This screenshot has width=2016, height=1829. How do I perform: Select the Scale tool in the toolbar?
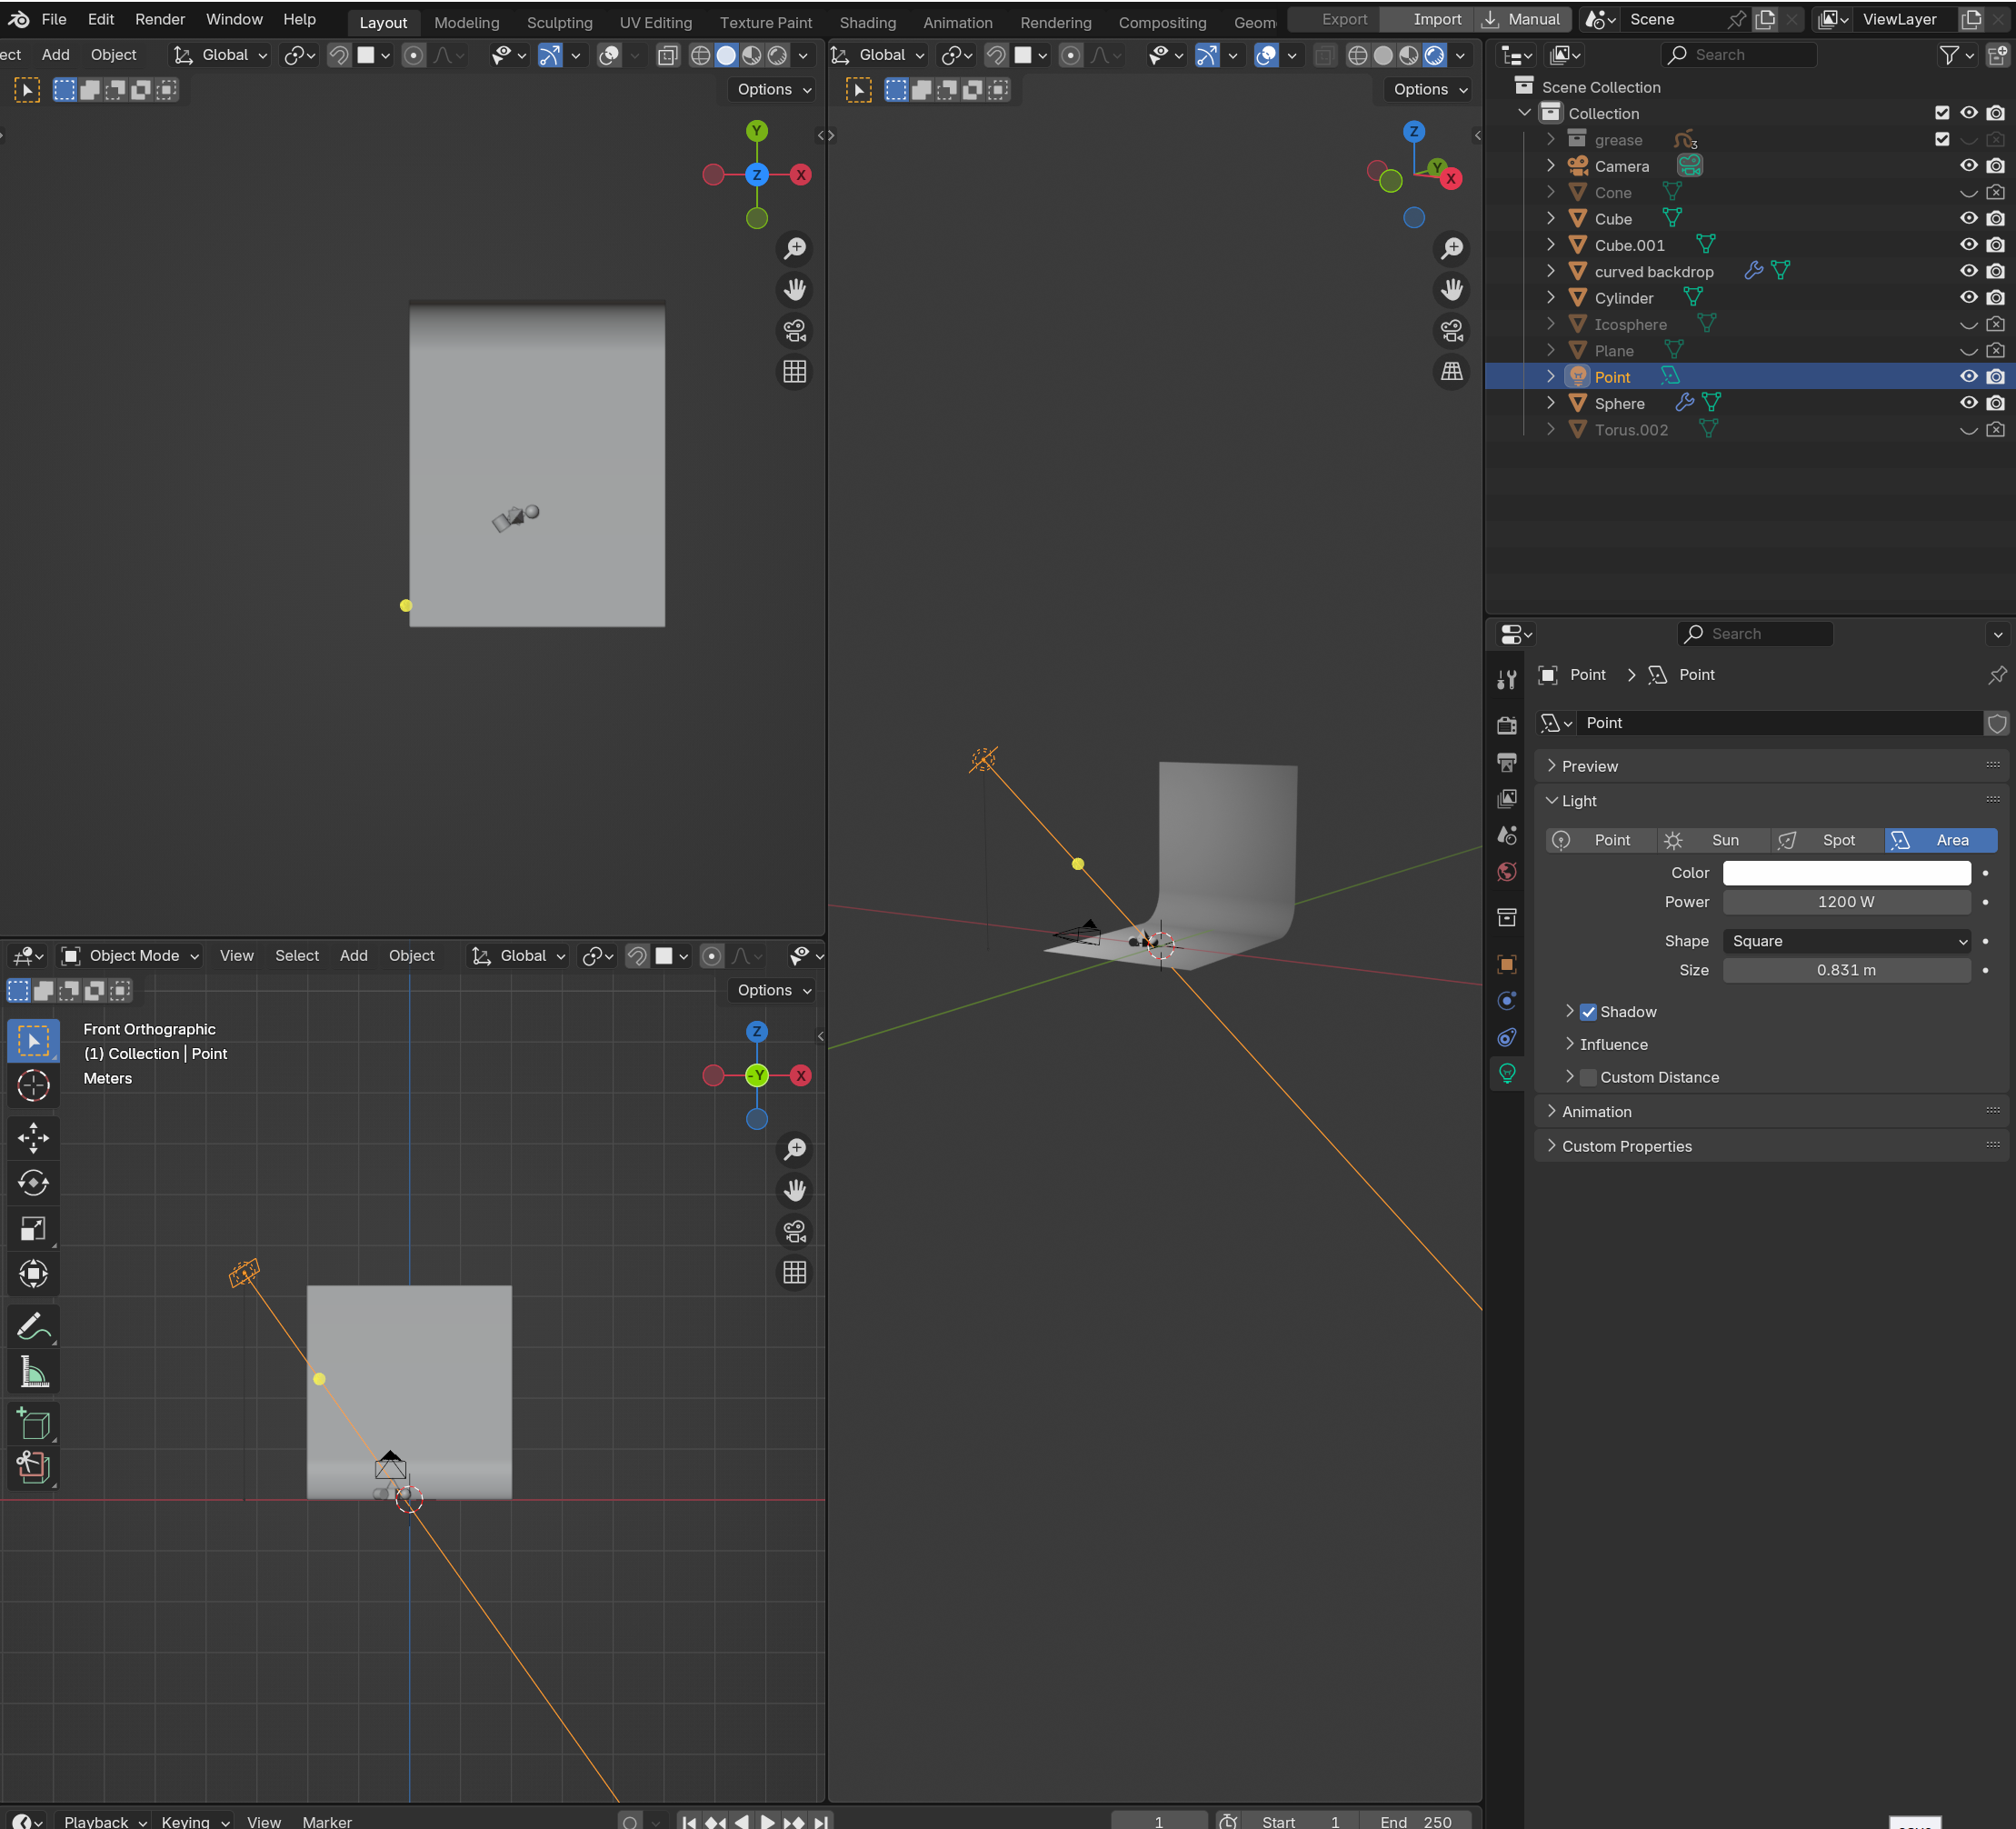pos(33,1229)
